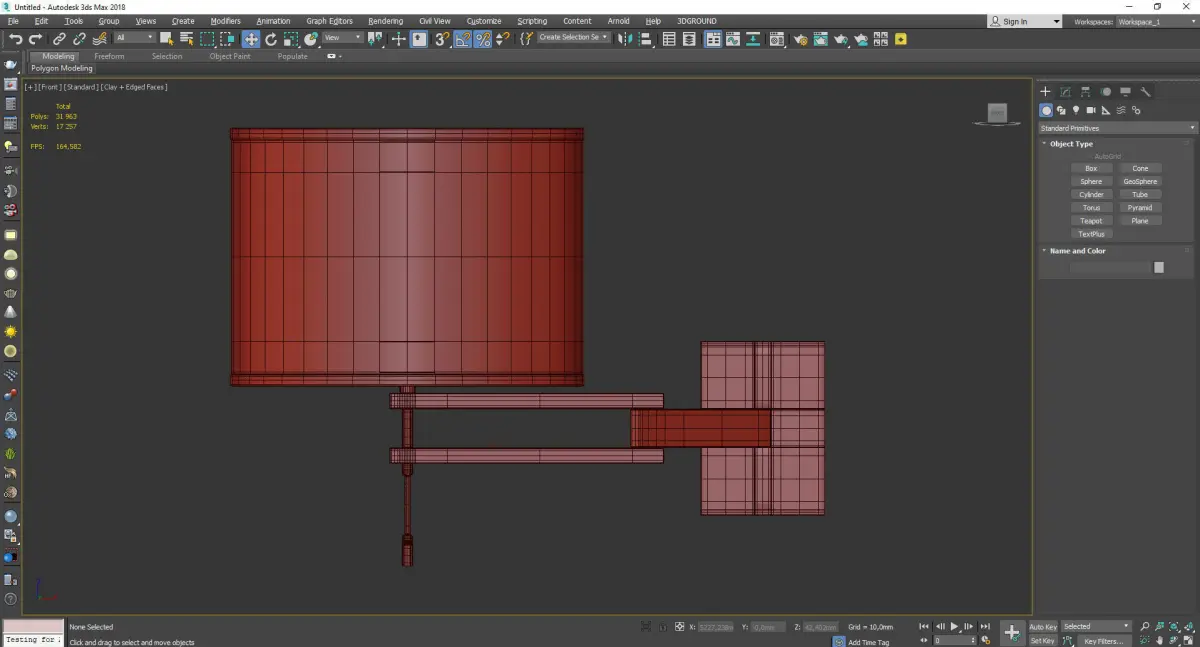This screenshot has width=1200, height=647.
Task: Open the View reference coordinate dropdown
Action: click(342, 38)
